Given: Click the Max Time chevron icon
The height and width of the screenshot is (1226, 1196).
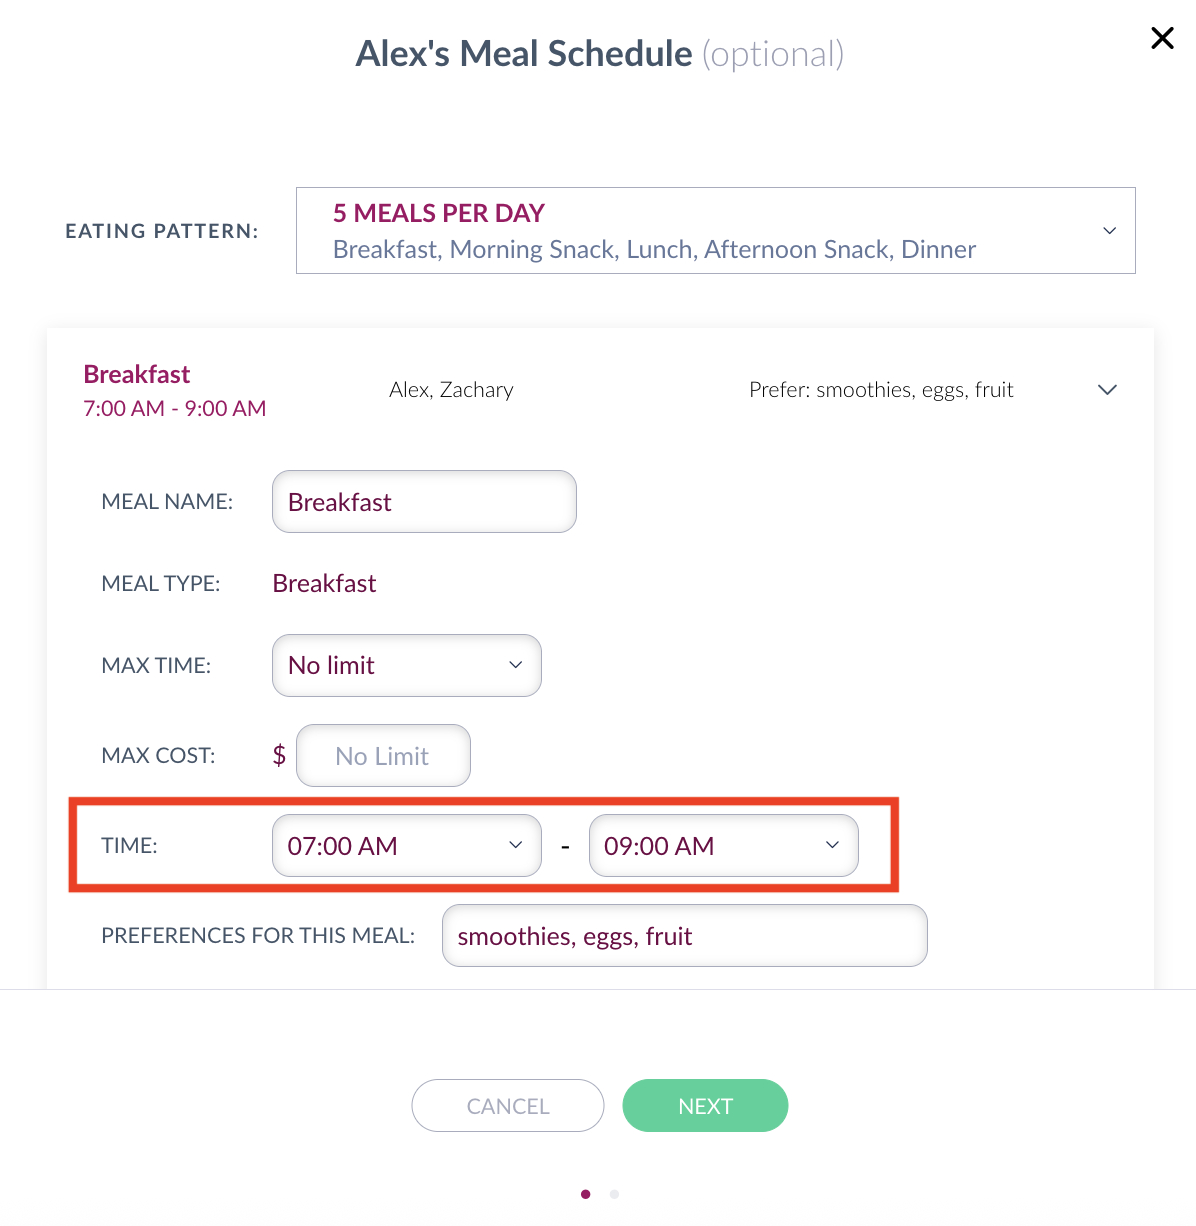Looking at the screenshot, I should click(516, 665).
